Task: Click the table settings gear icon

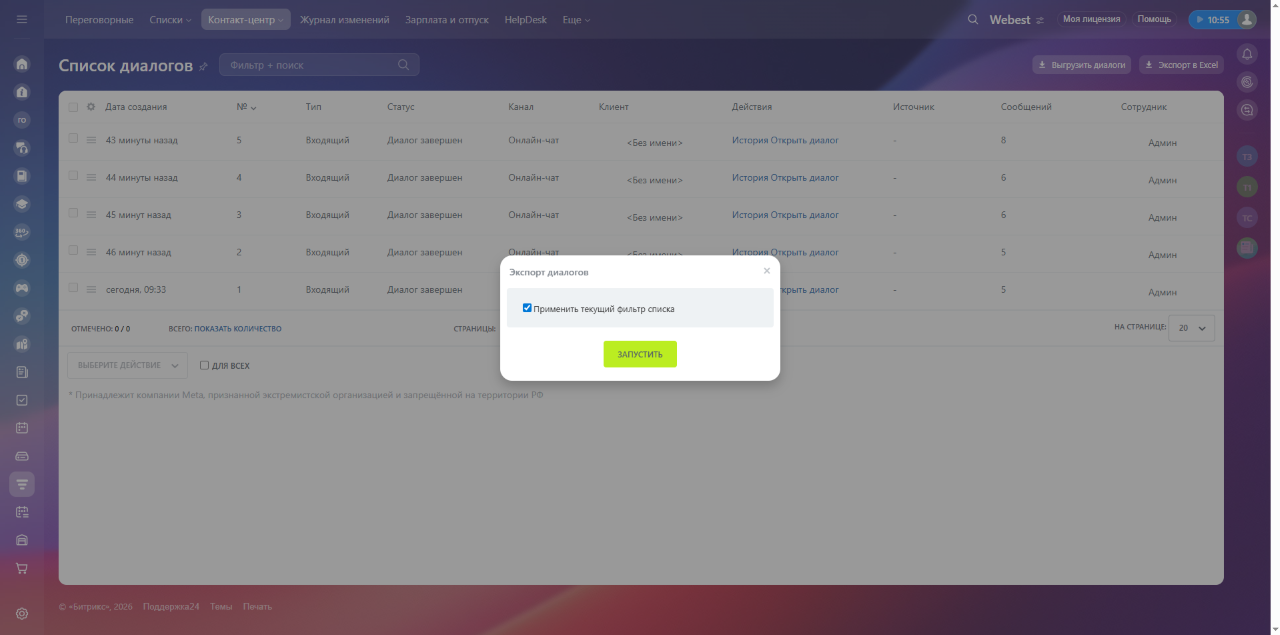Action: [x=91, y=107]
